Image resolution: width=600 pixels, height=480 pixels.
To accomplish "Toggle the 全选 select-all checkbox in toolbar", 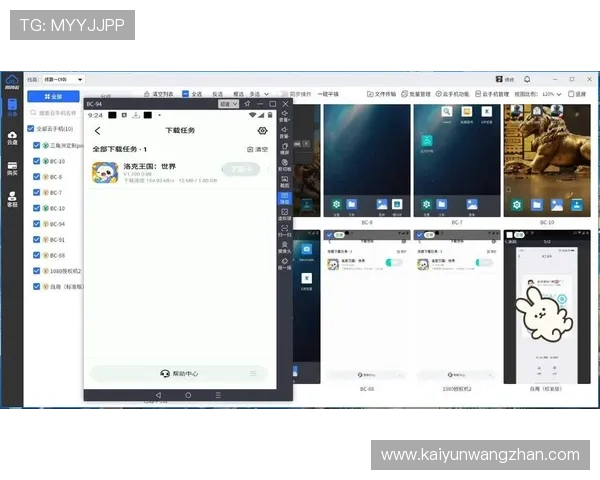I will [x=186, y=94].
